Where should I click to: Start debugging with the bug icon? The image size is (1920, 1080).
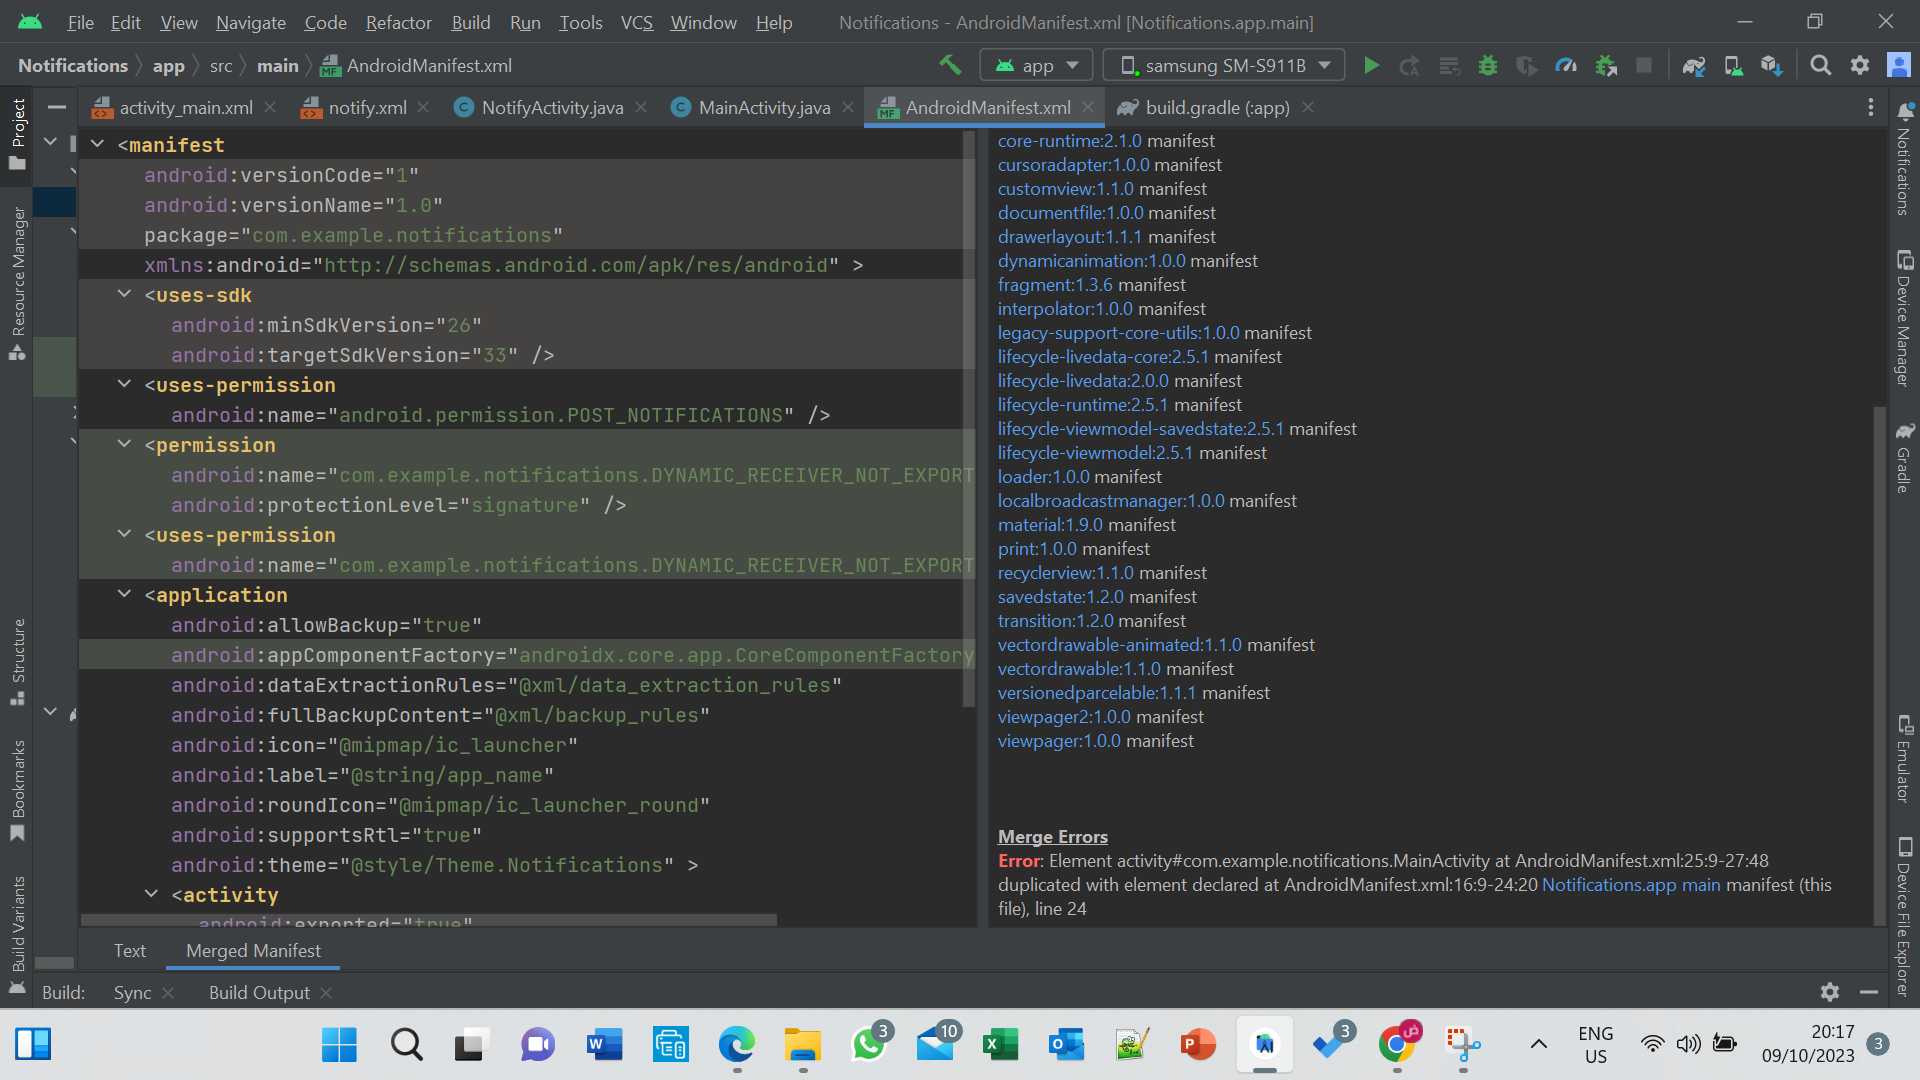pyautogui.click(x=1488, y=65)
